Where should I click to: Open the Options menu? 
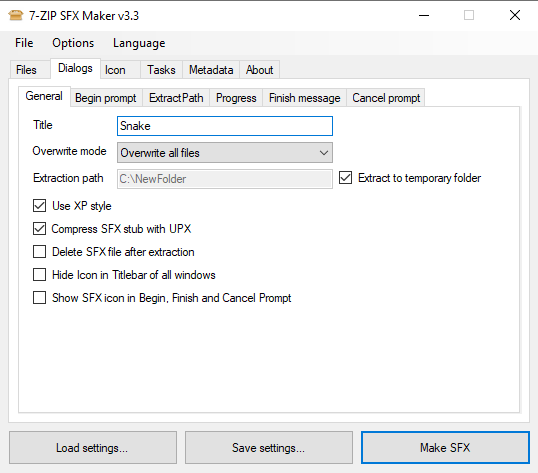coord(73,43)
